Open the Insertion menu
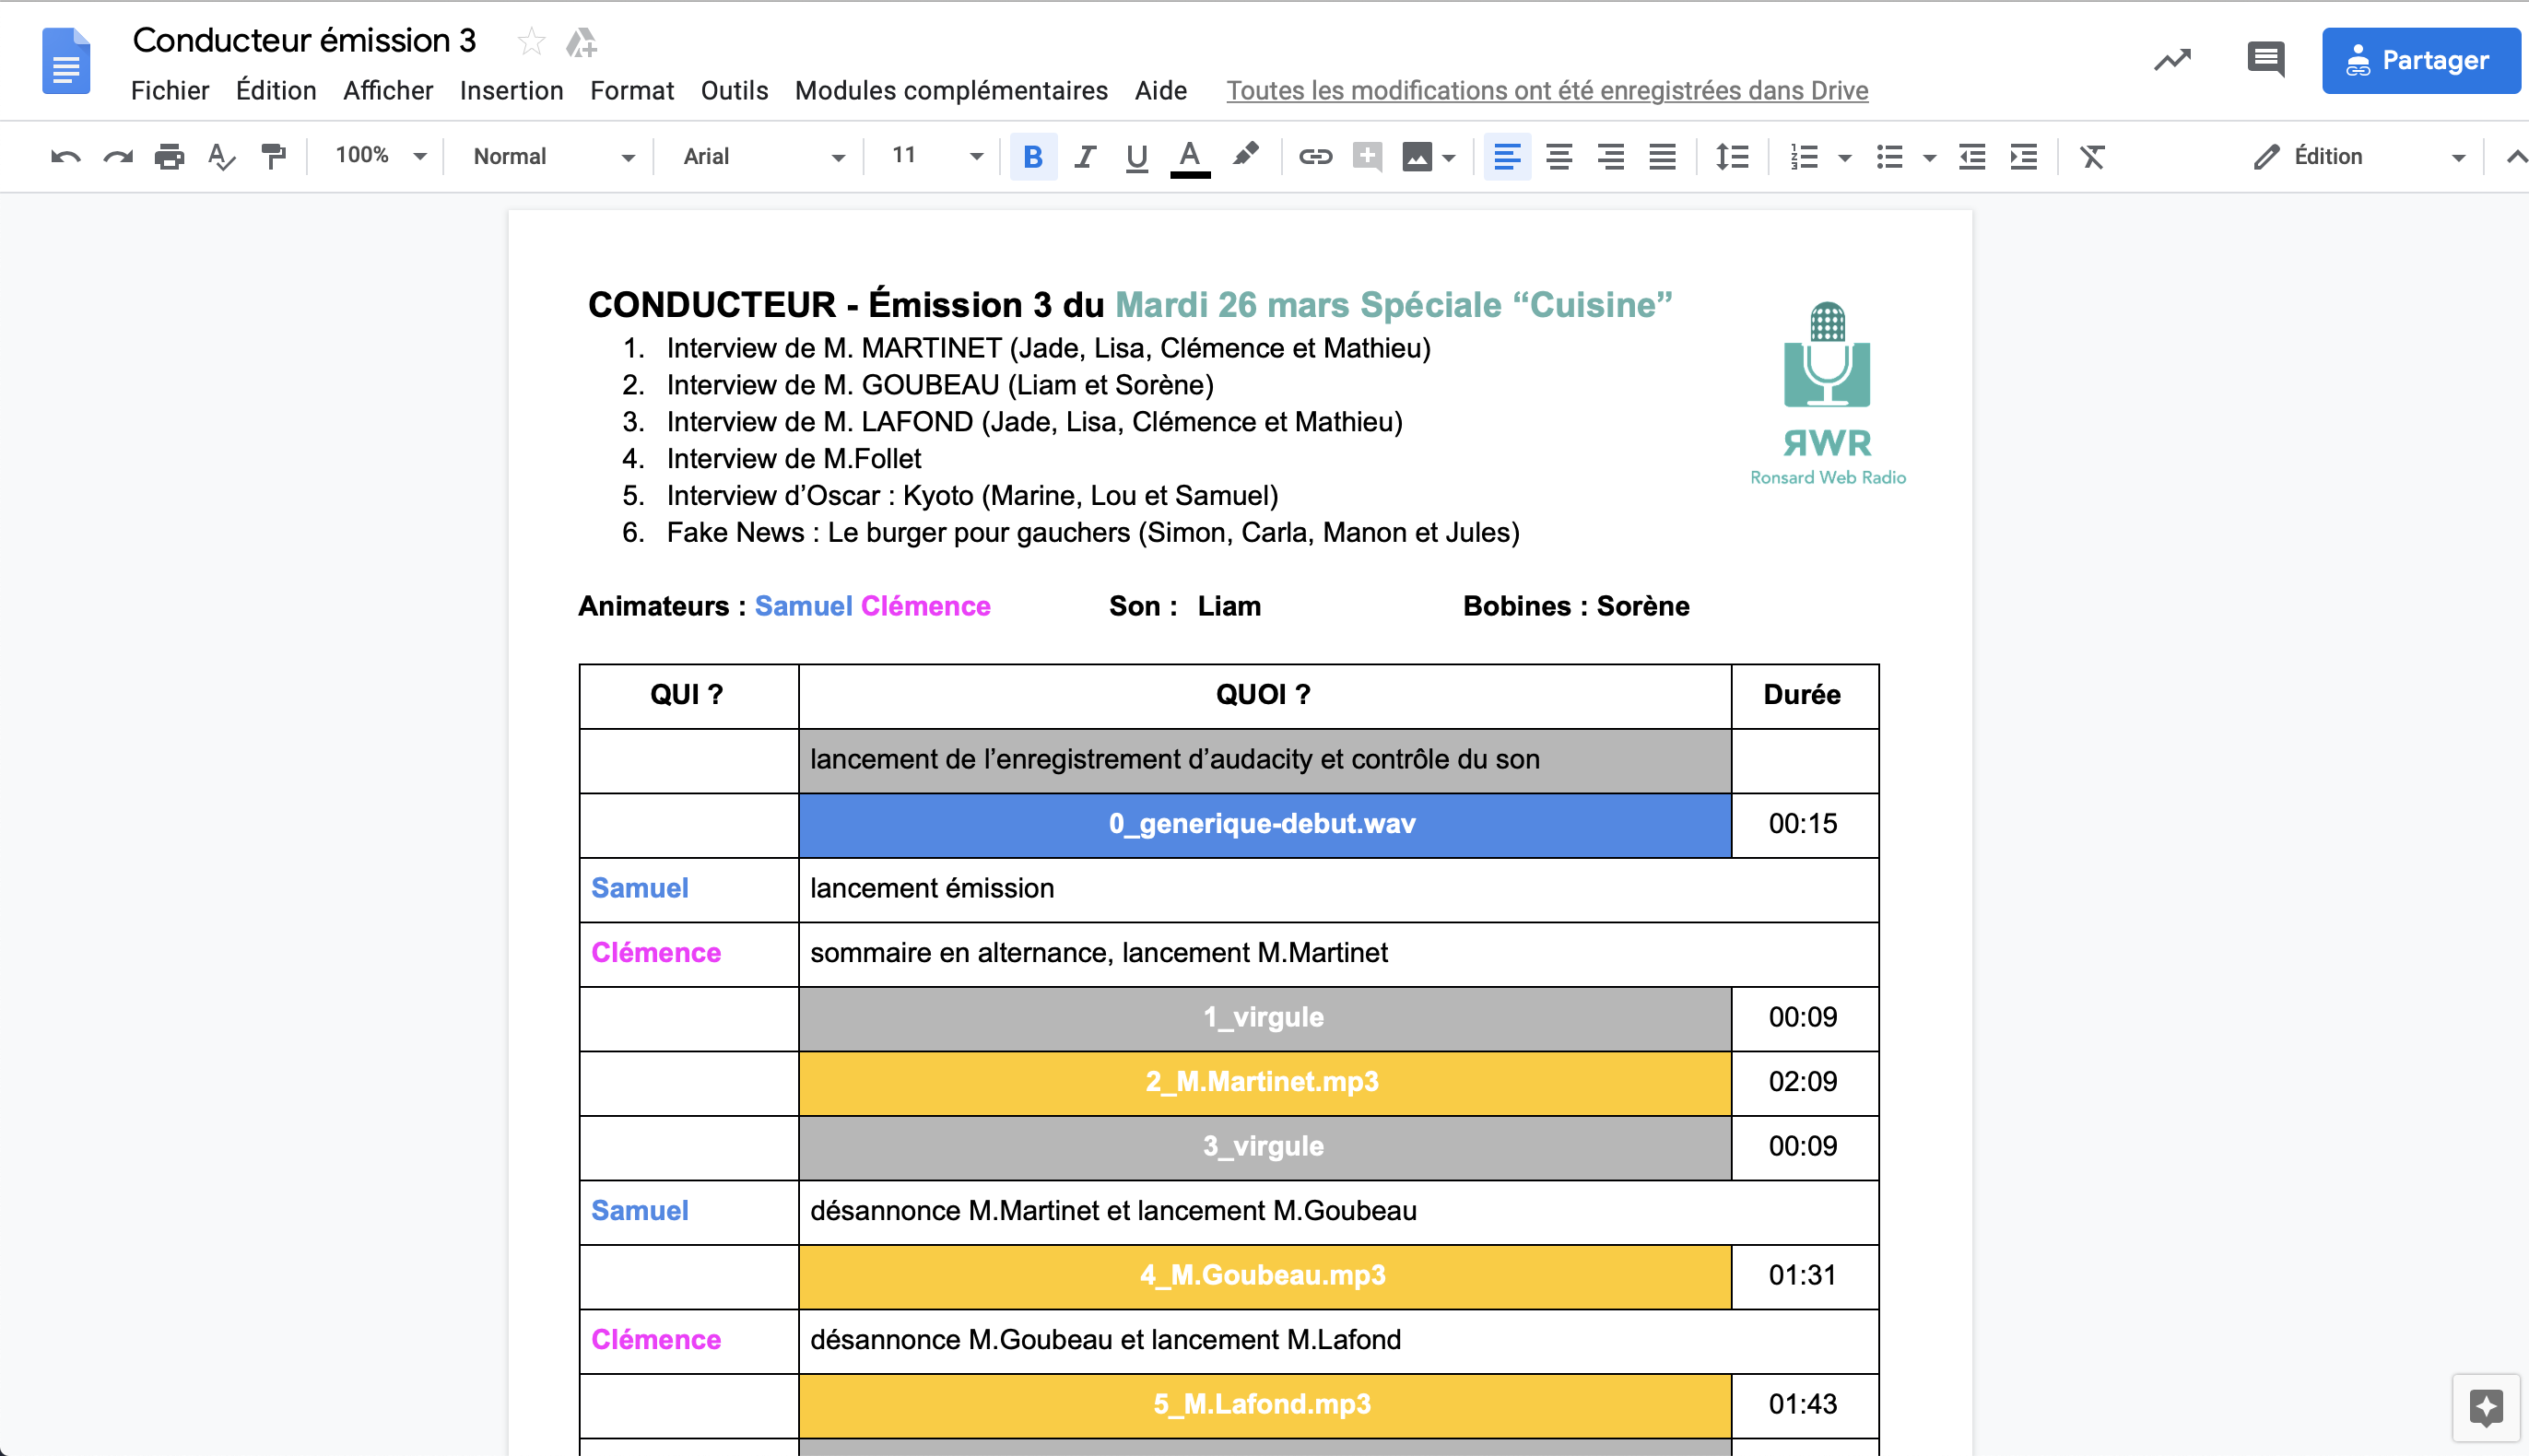This screenshot has width=2529, height=1456. 511,90
